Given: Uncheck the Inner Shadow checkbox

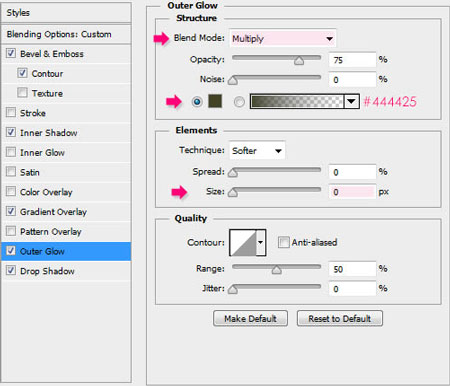Looking at the screenshot, I should (11, 132).
